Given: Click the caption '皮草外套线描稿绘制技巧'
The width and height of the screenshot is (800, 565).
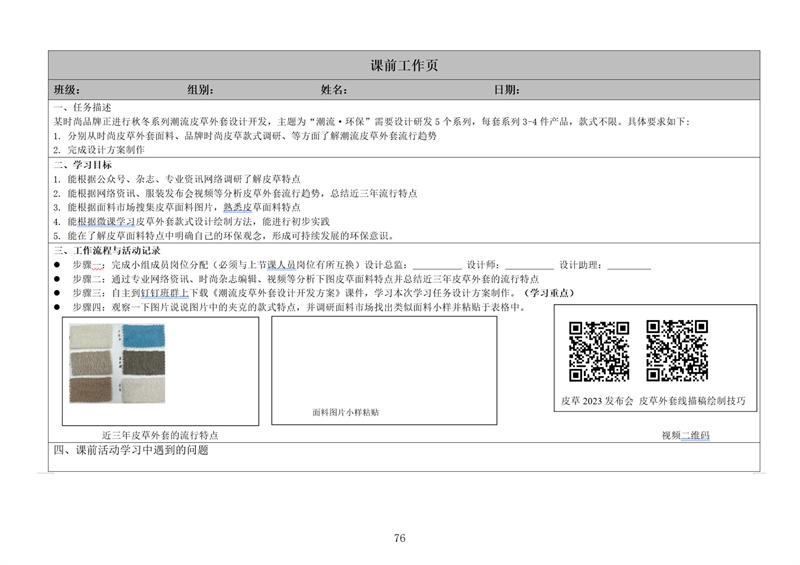Looking at the screenshot, I should (x=692, y=401).
